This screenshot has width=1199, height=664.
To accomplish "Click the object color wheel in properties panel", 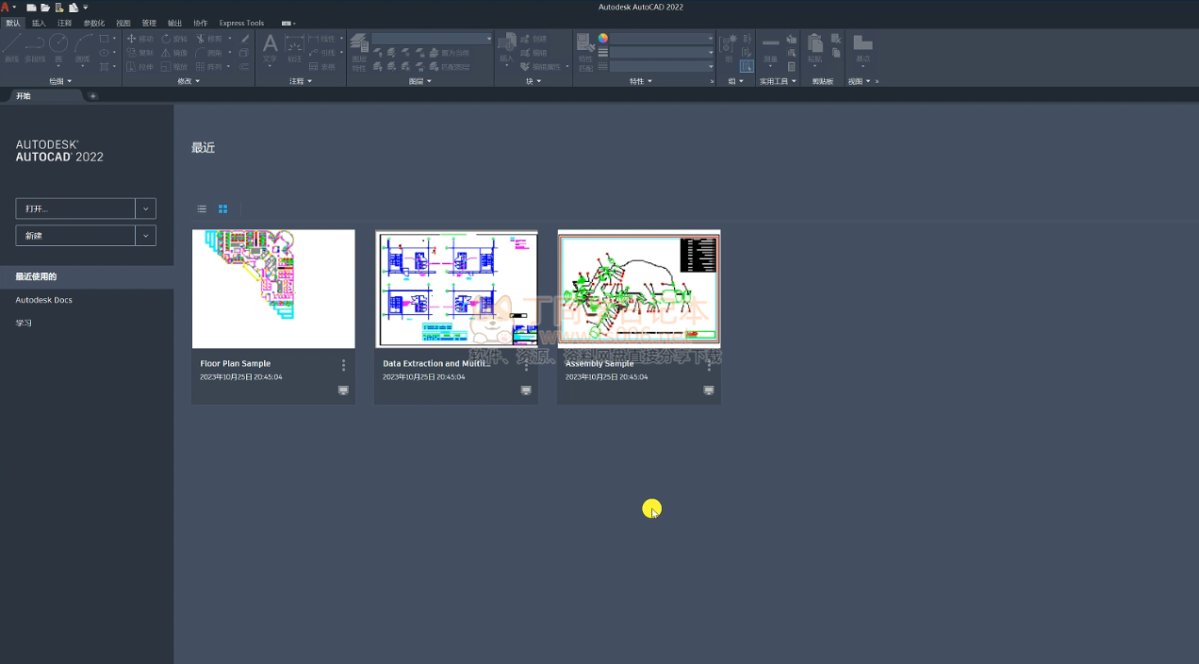I will point(603,39).
